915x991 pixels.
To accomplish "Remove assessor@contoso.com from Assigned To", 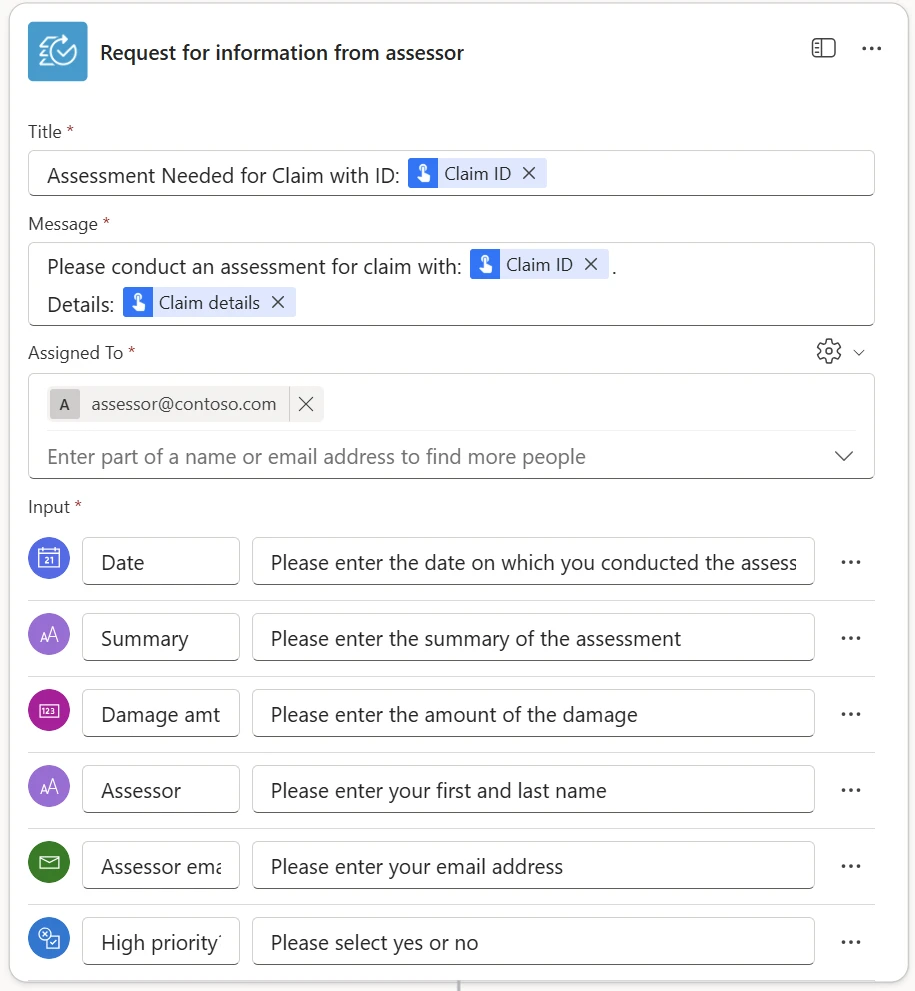I will coord(306,404).
